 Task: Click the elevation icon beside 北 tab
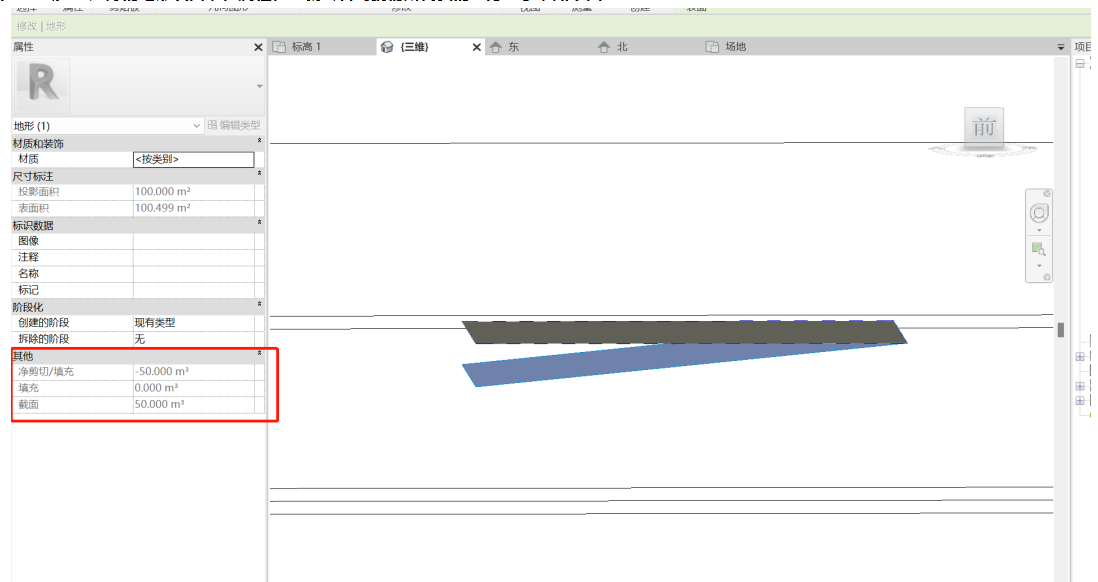[x=604, y=47]
